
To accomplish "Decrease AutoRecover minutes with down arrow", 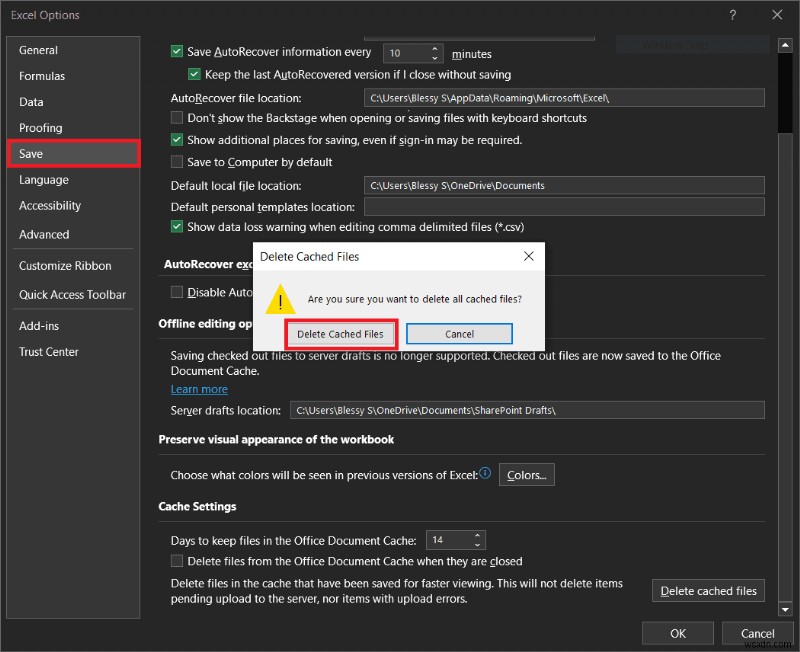I will (x=435, y=58).
